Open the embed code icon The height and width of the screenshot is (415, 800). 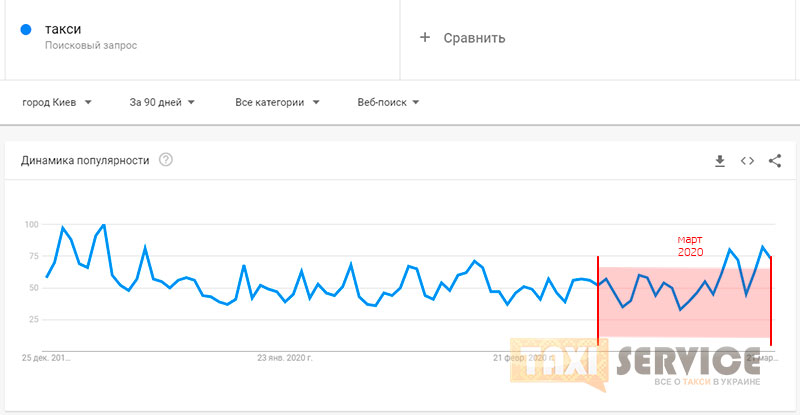747,161
